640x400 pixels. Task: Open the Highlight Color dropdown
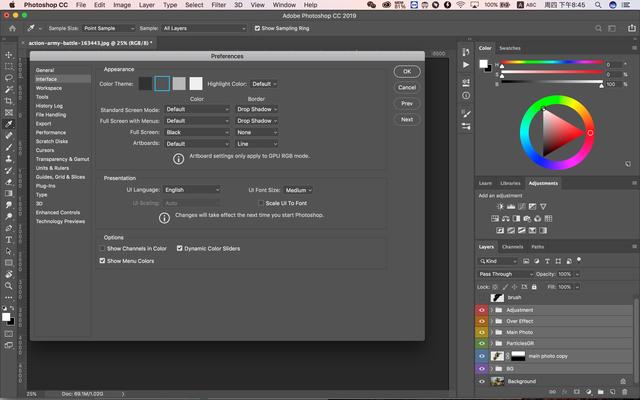point(264,84)
